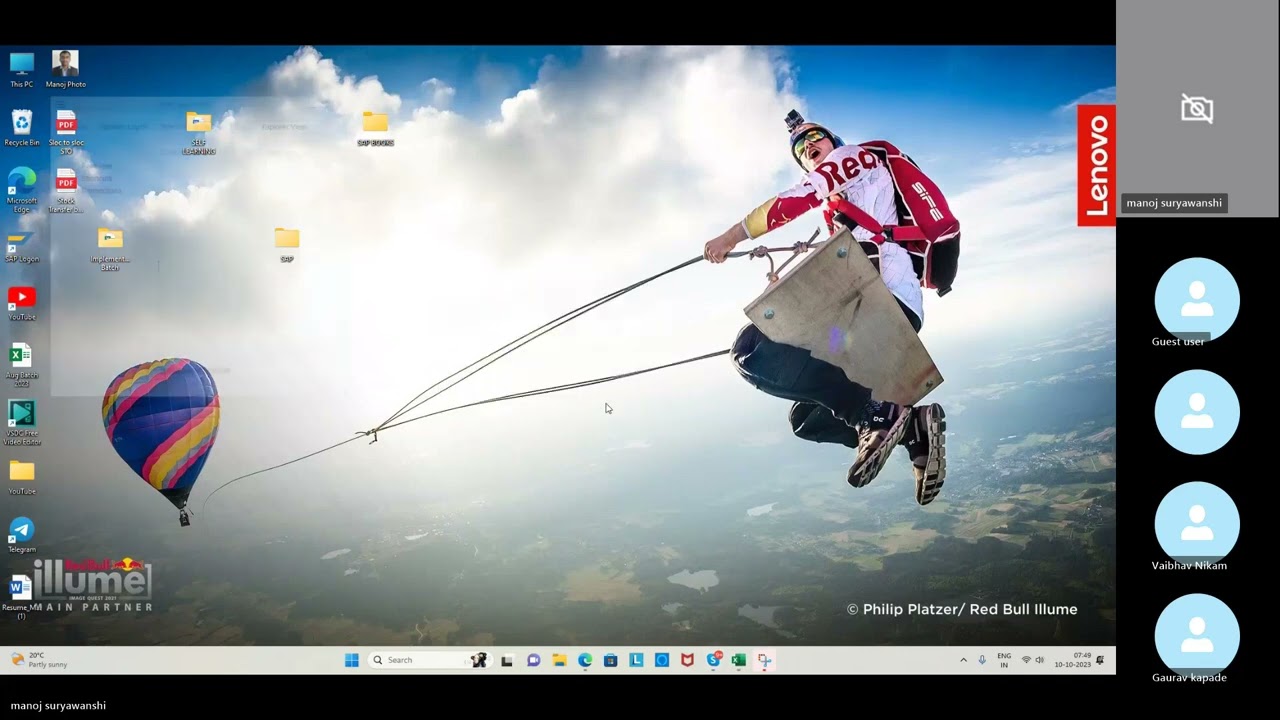Open weather widget showing 20°C

tap(40, 660)
